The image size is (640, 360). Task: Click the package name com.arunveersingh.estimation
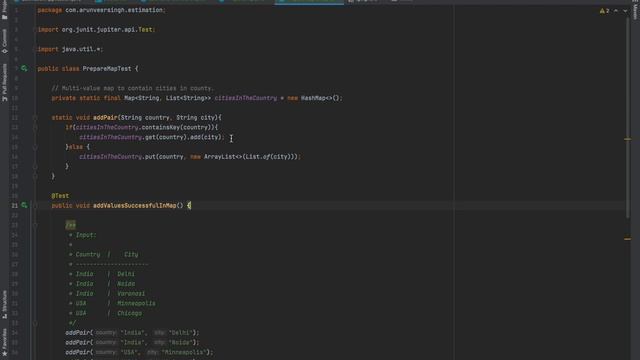click(x=114, y=10)
